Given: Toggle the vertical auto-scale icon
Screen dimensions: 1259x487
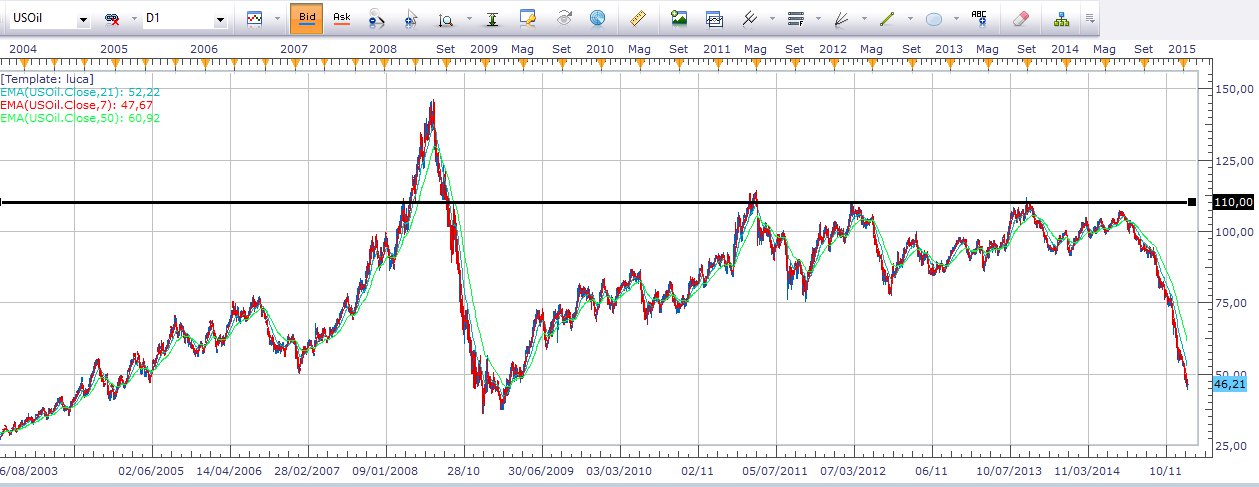Looking at the screenshot, I should 491,18.
